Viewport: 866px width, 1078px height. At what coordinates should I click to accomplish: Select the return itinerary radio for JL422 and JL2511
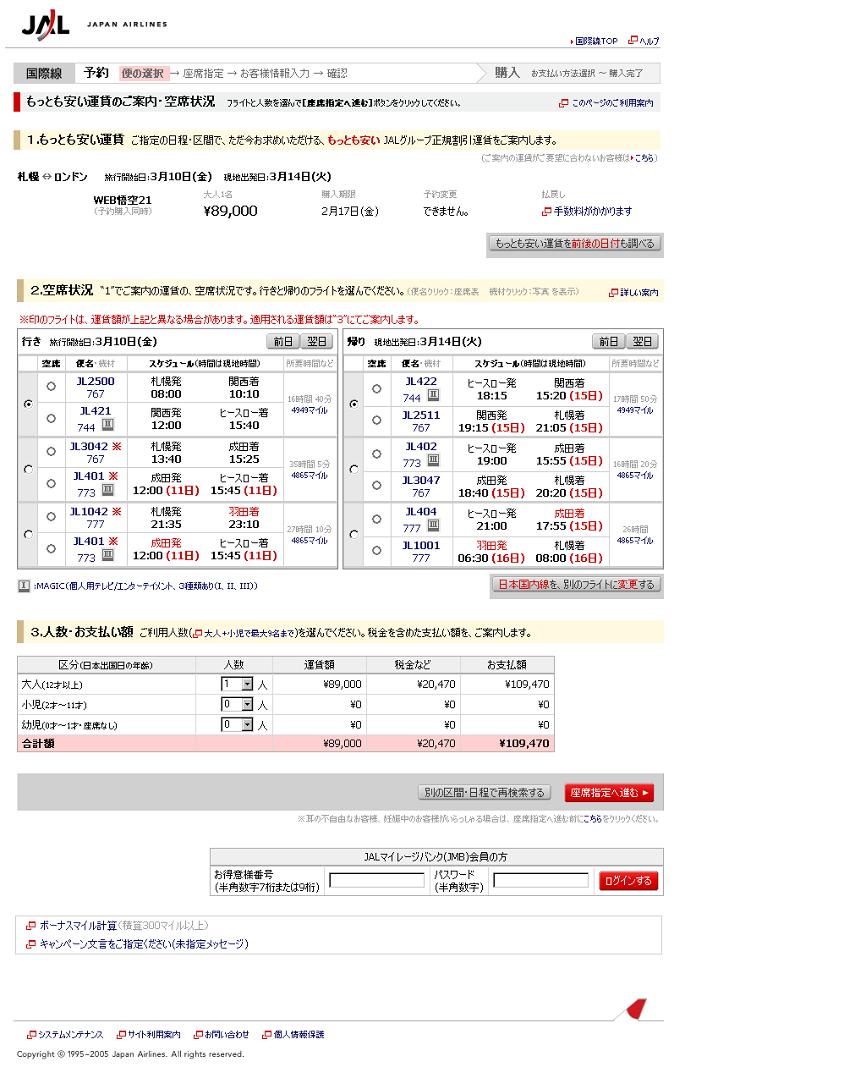click(x=353, y=404)
